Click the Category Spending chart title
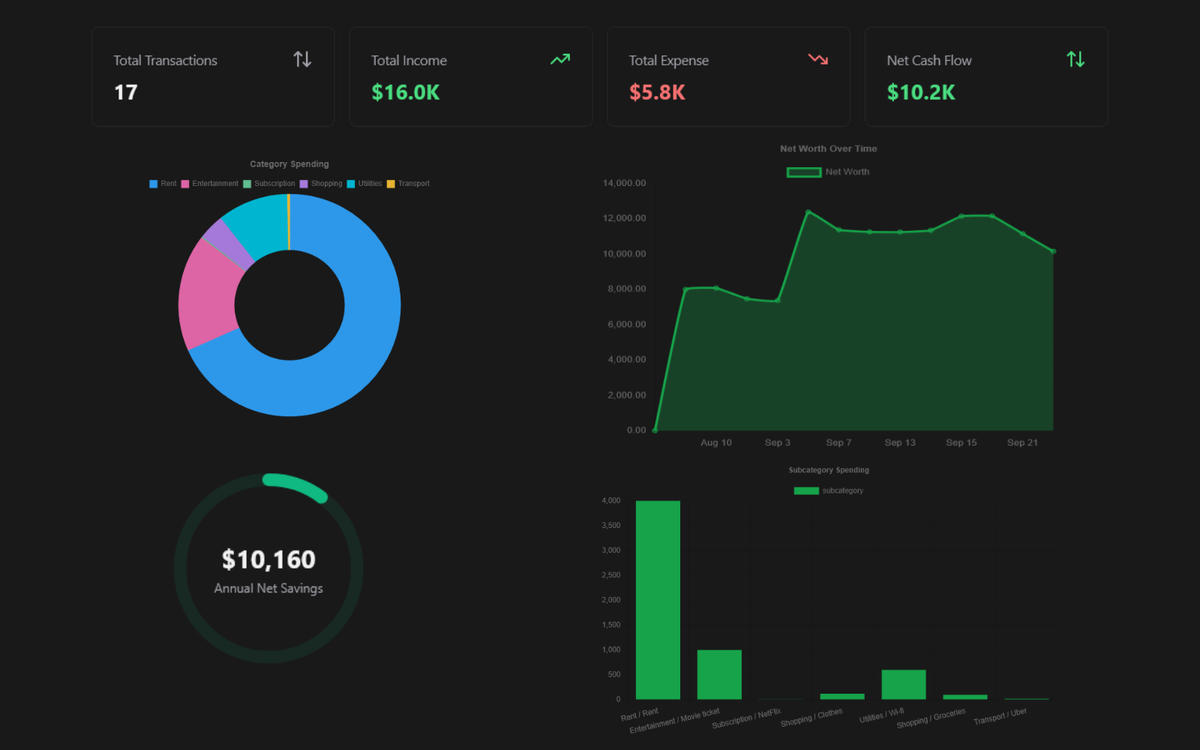The image size is (1200, 750). [289, 164]
